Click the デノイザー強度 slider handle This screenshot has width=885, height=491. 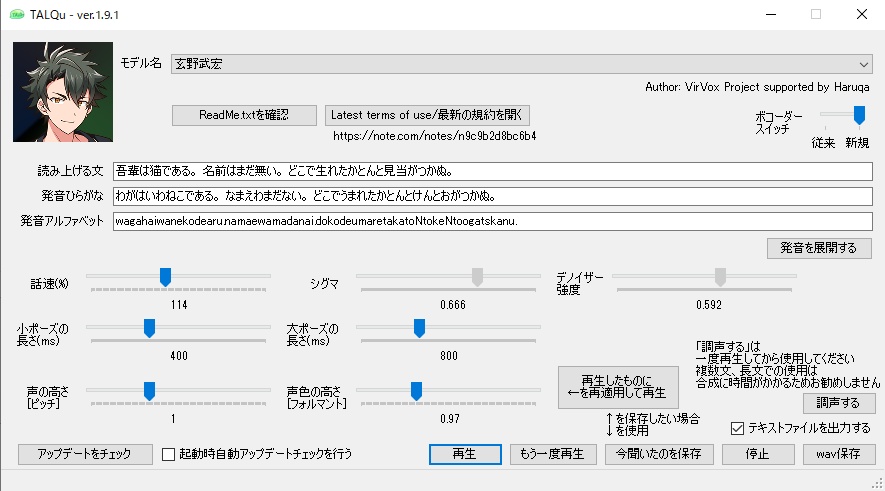tap(720, 277)
